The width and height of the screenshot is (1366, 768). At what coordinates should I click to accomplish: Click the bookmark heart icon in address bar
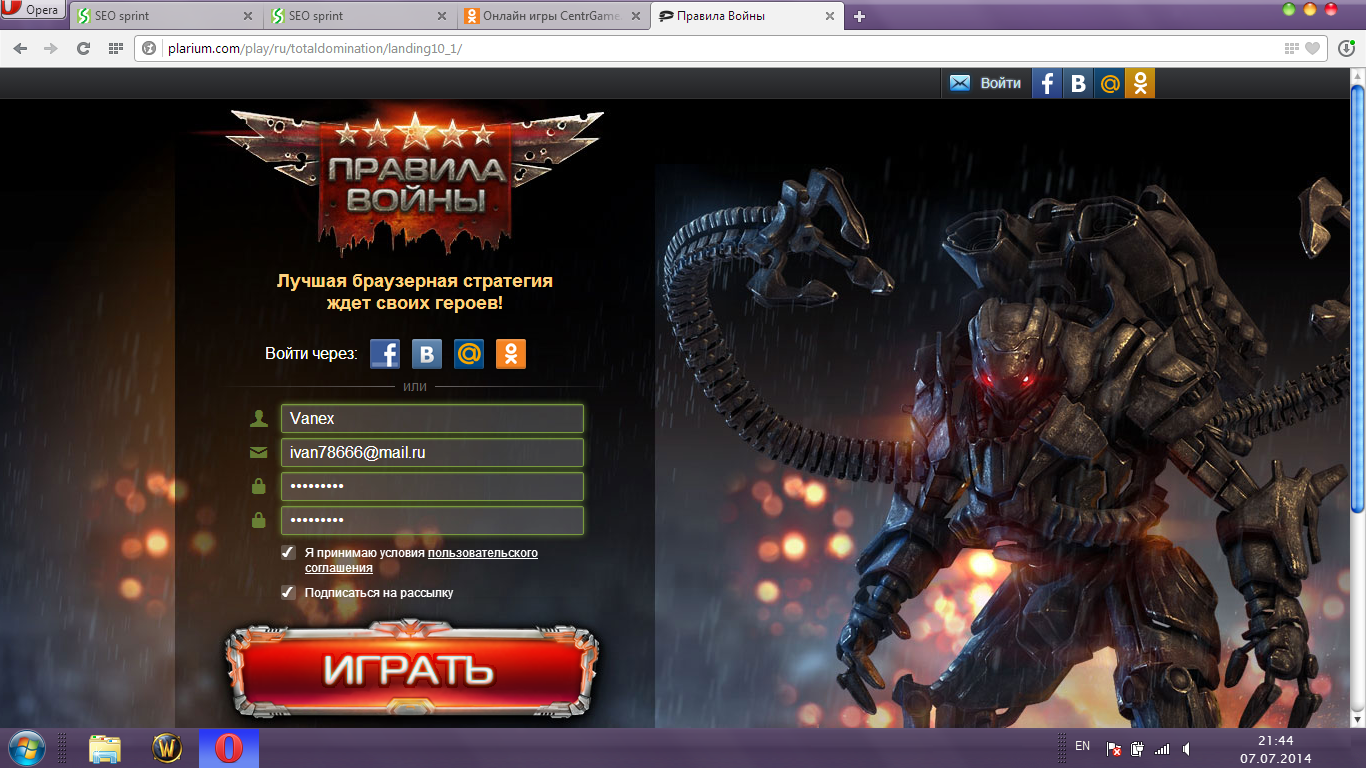pyautogui.click(x=1313, y=48)
